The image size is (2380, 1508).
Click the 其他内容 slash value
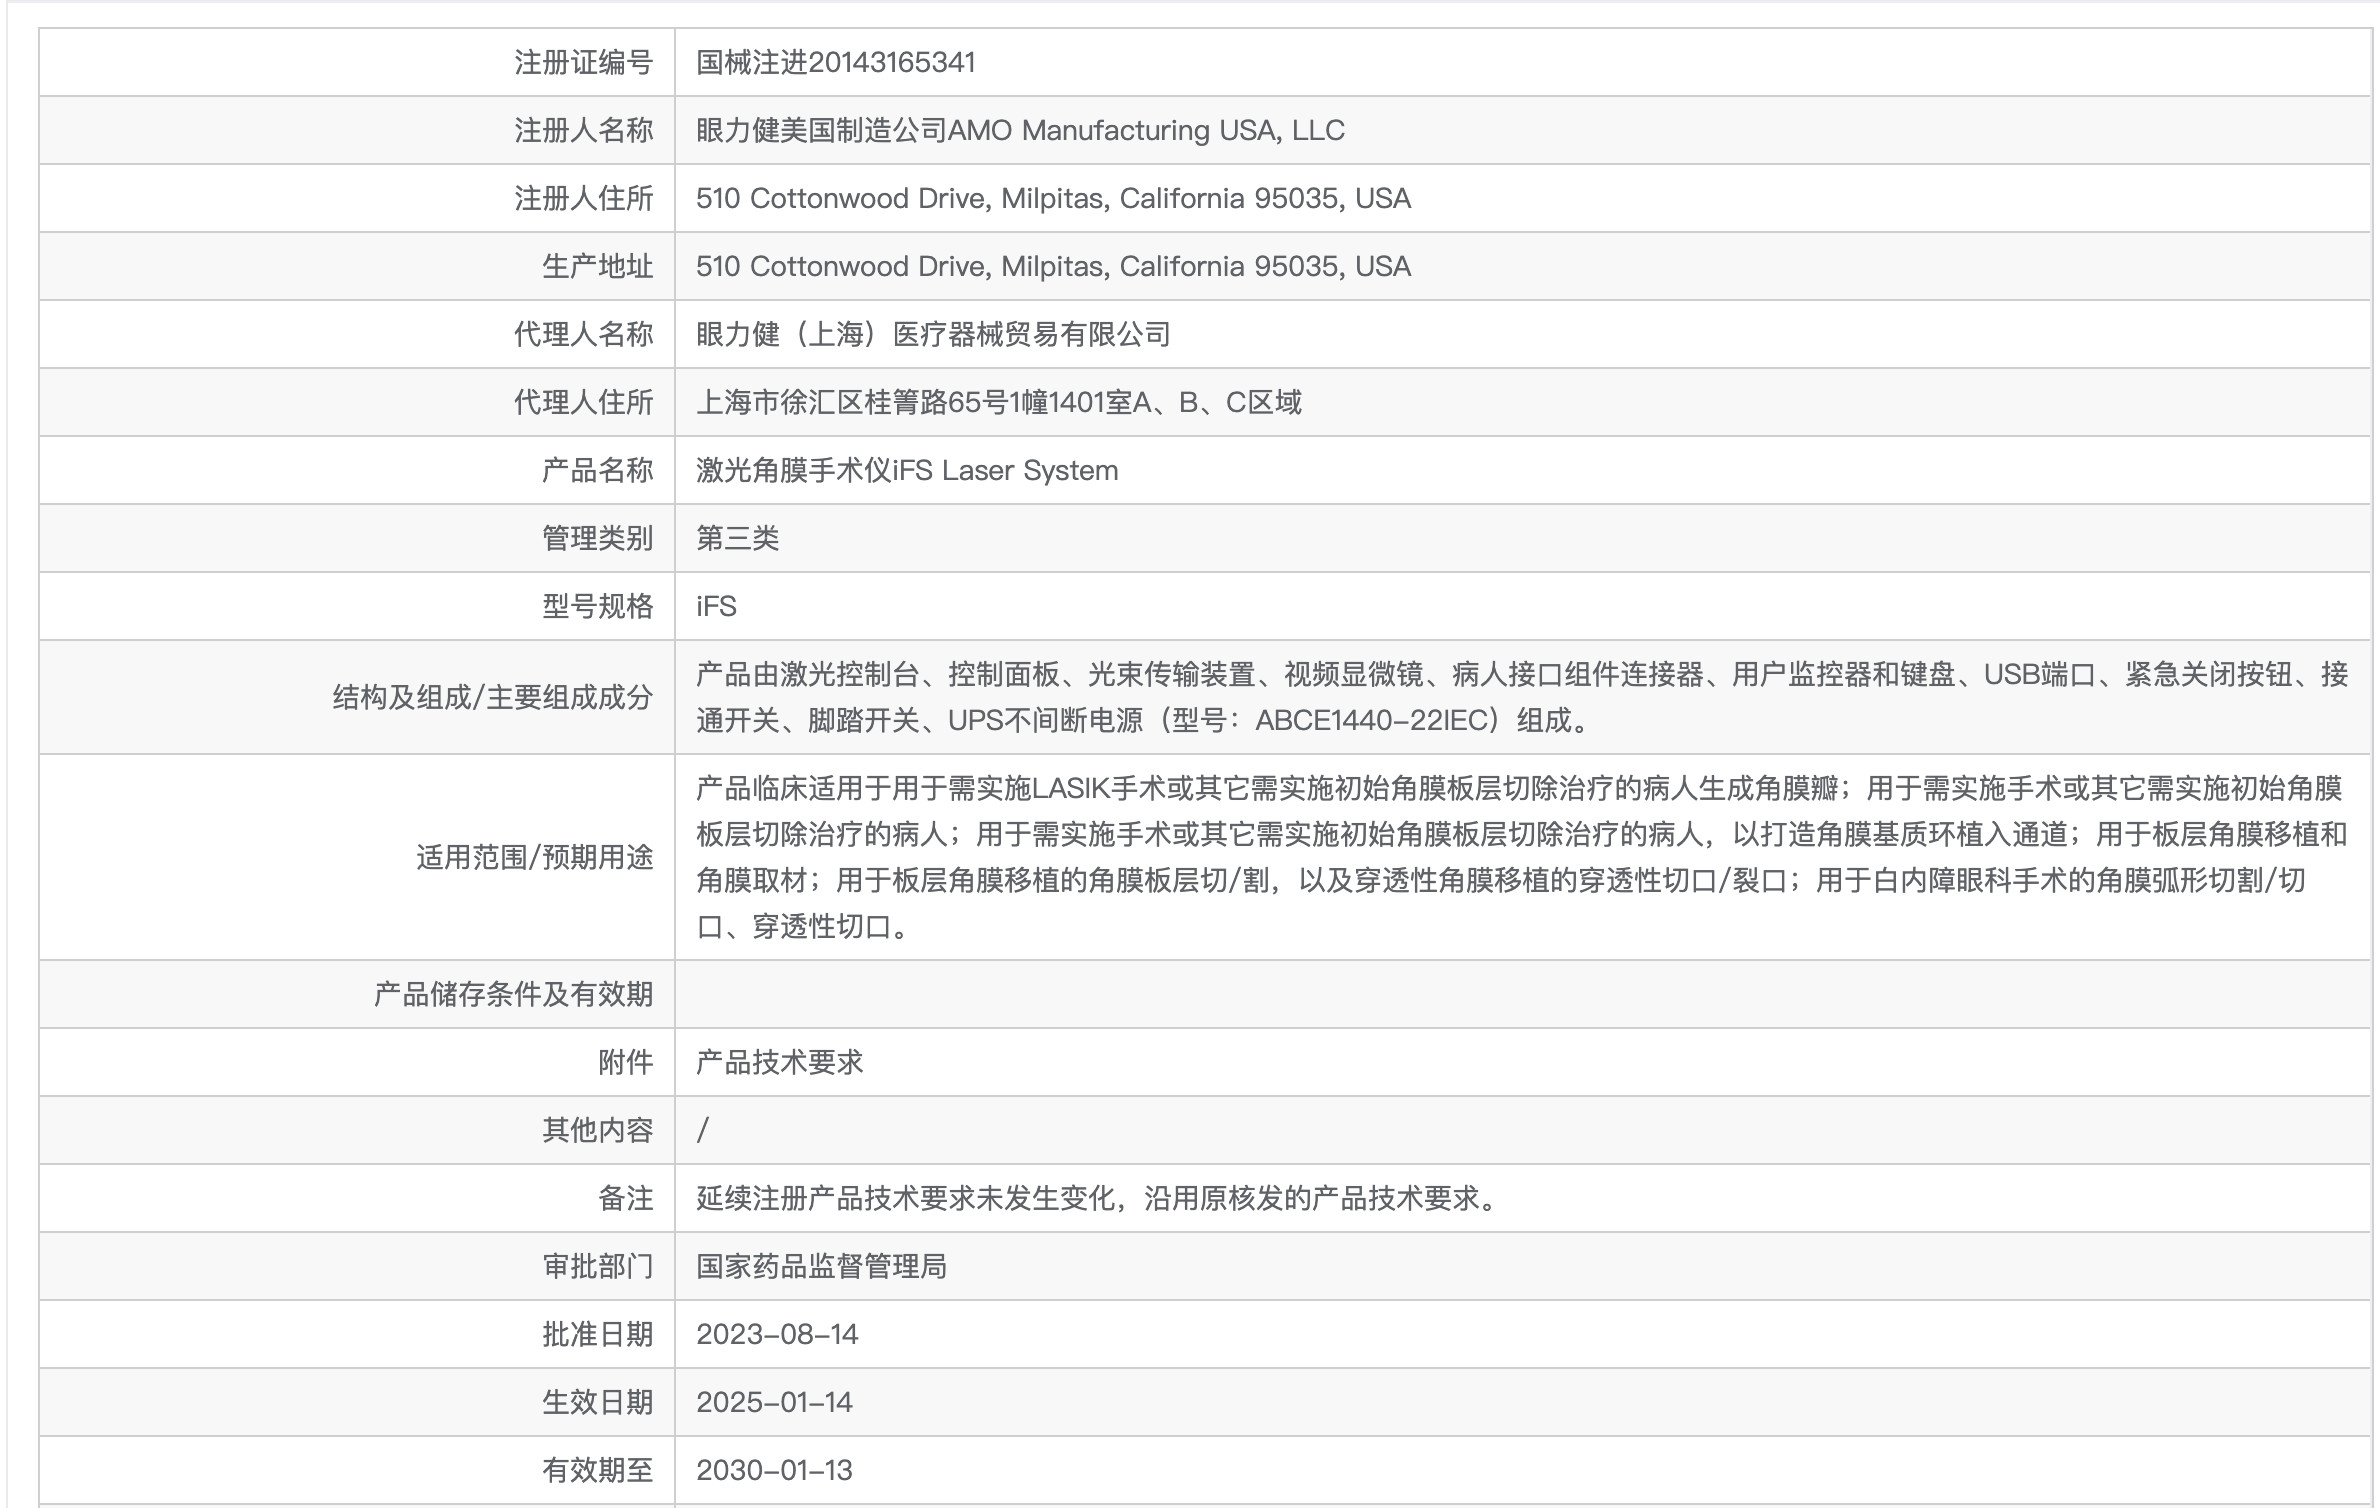coord(703,1130)
